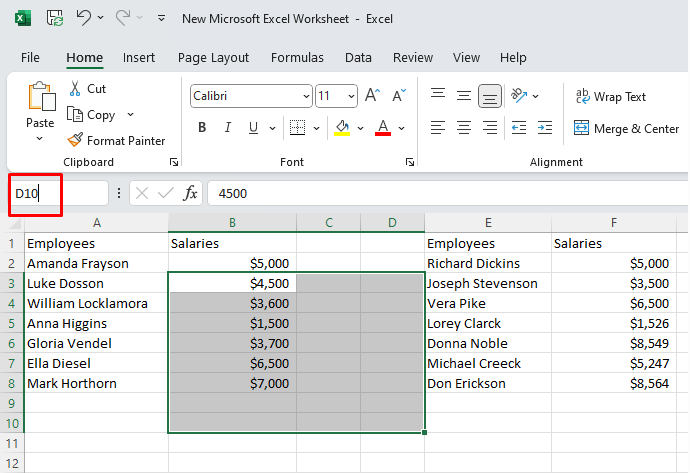This screenshot has height=473, width=690.
Task: Toggle Bold formatting
Action: pos(202,128)
